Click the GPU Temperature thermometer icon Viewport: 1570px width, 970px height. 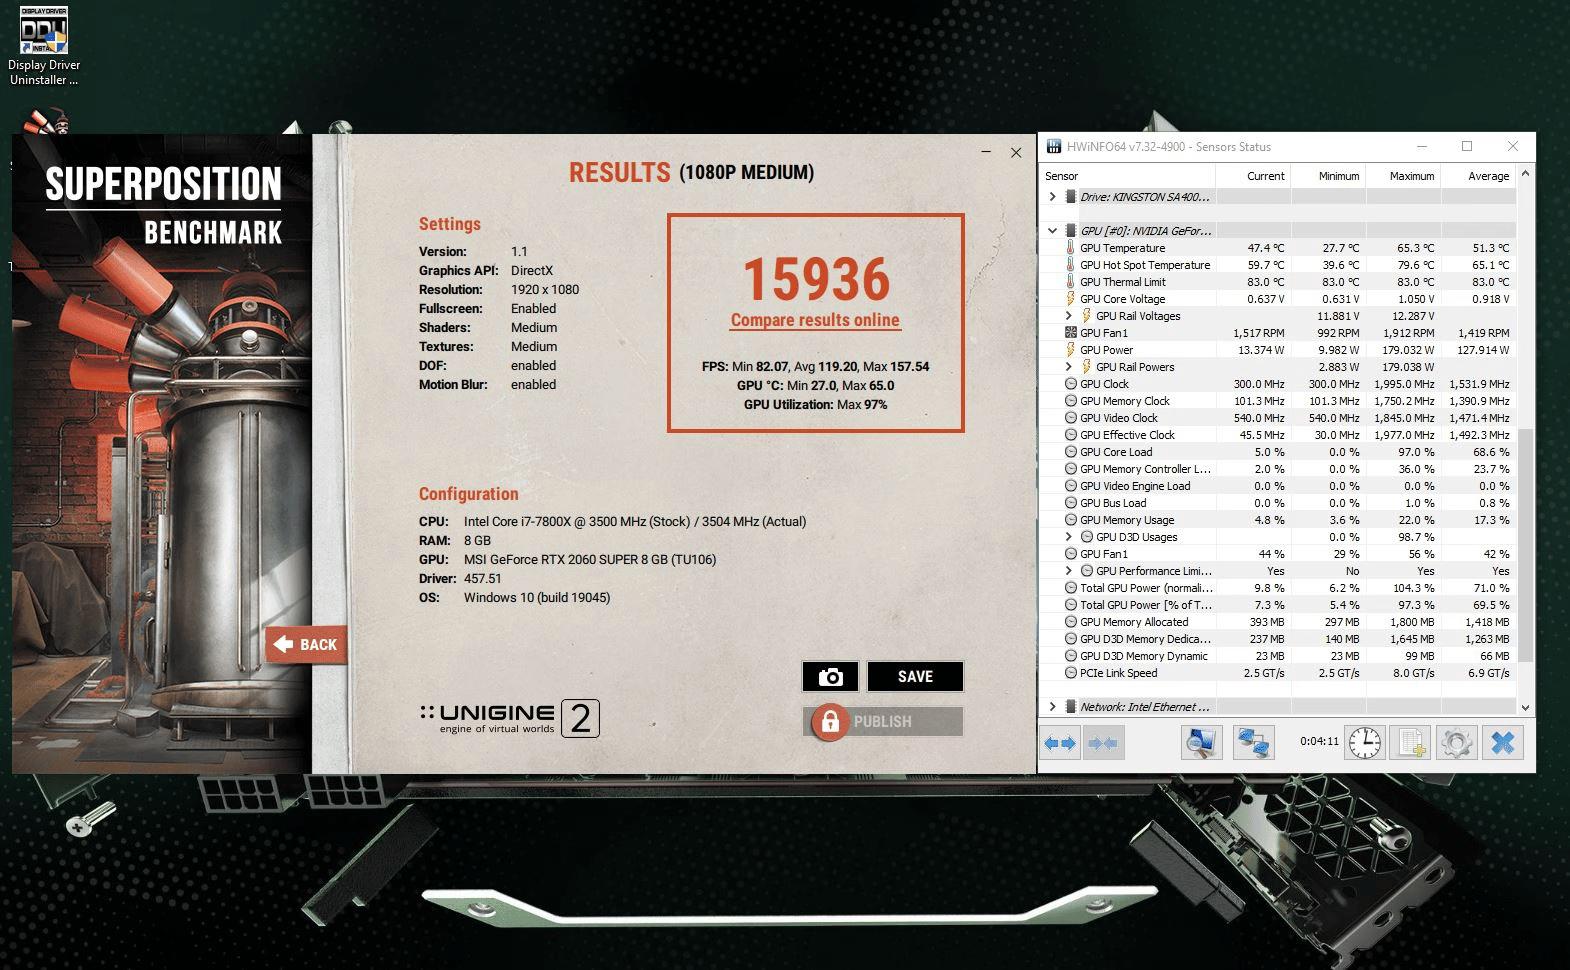click(x=1070, y=247)
